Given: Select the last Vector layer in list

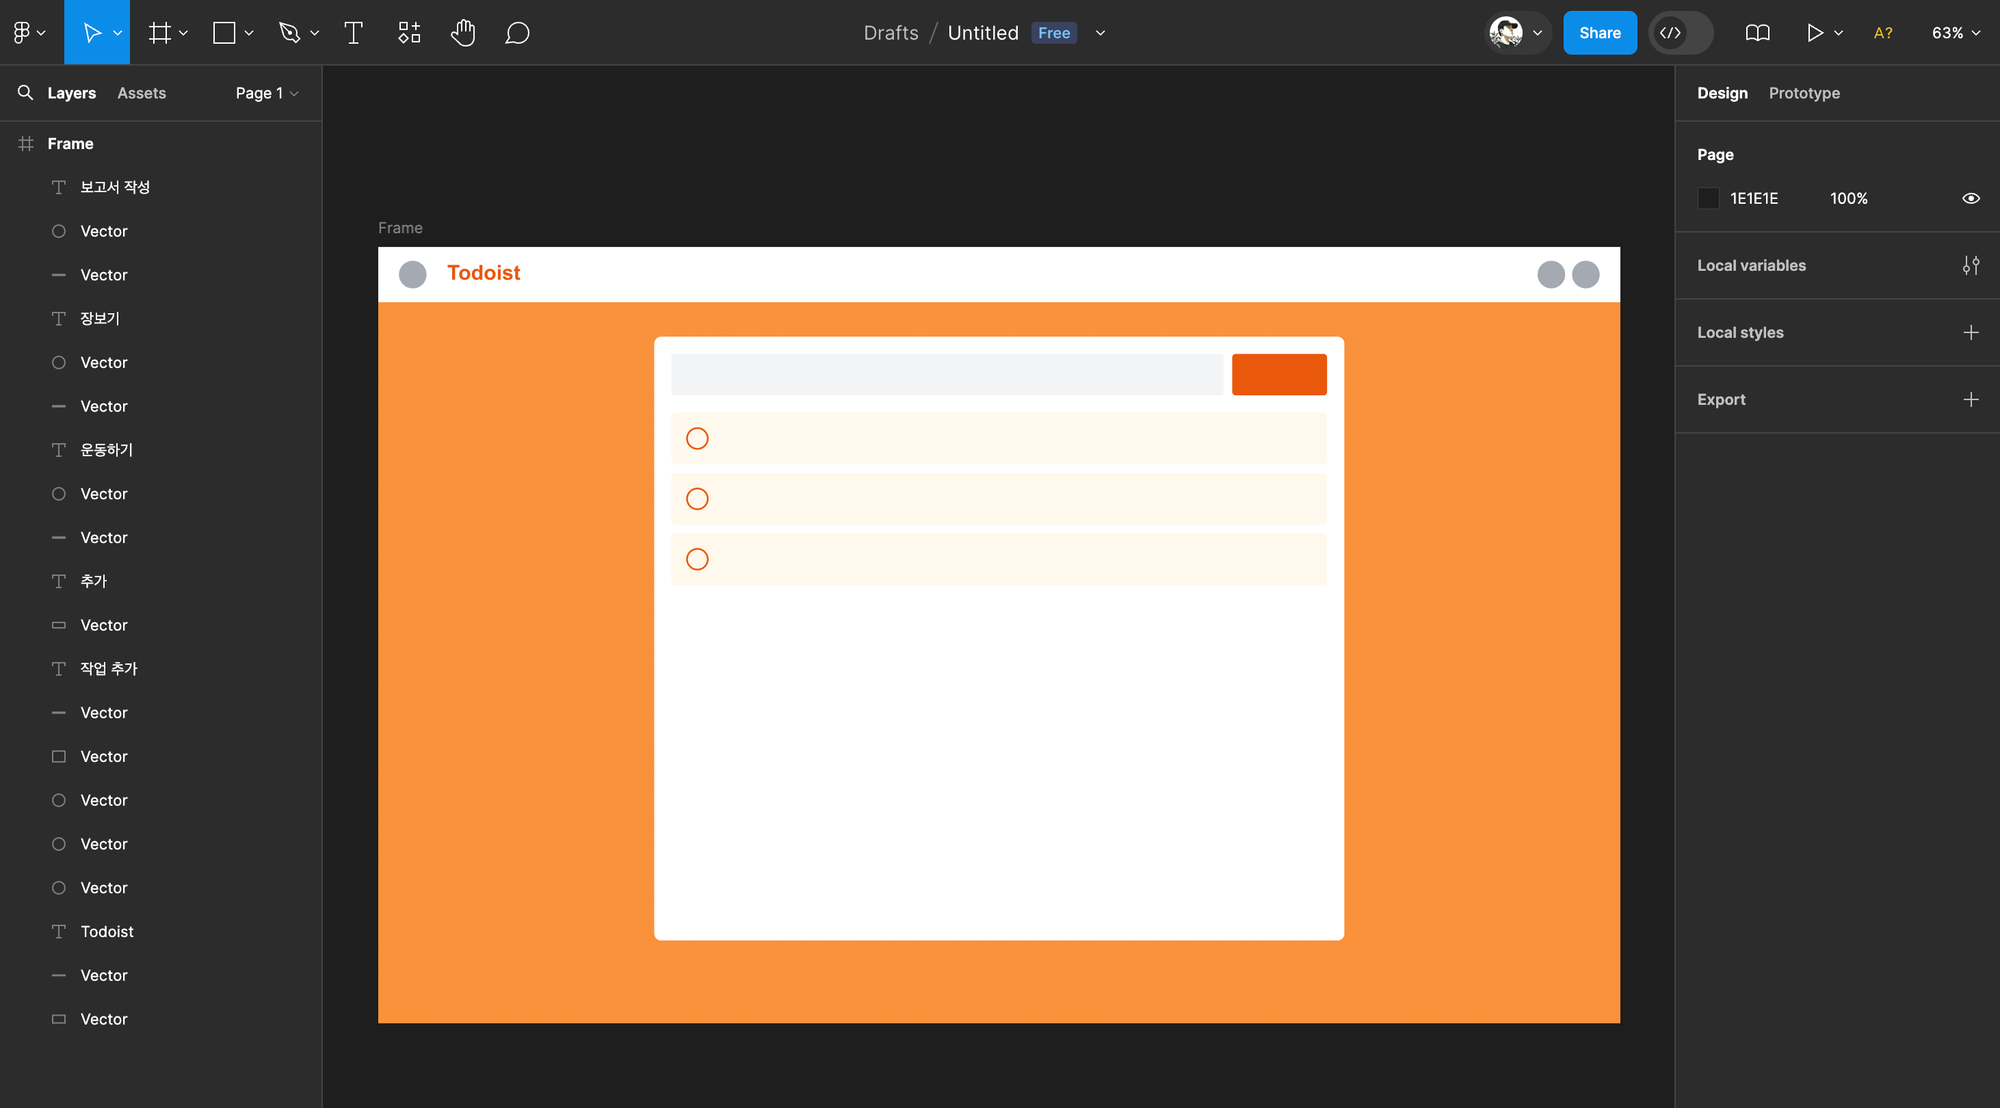Looking at the screenshot, I should pyautogui.click(x=161, y=1019).
